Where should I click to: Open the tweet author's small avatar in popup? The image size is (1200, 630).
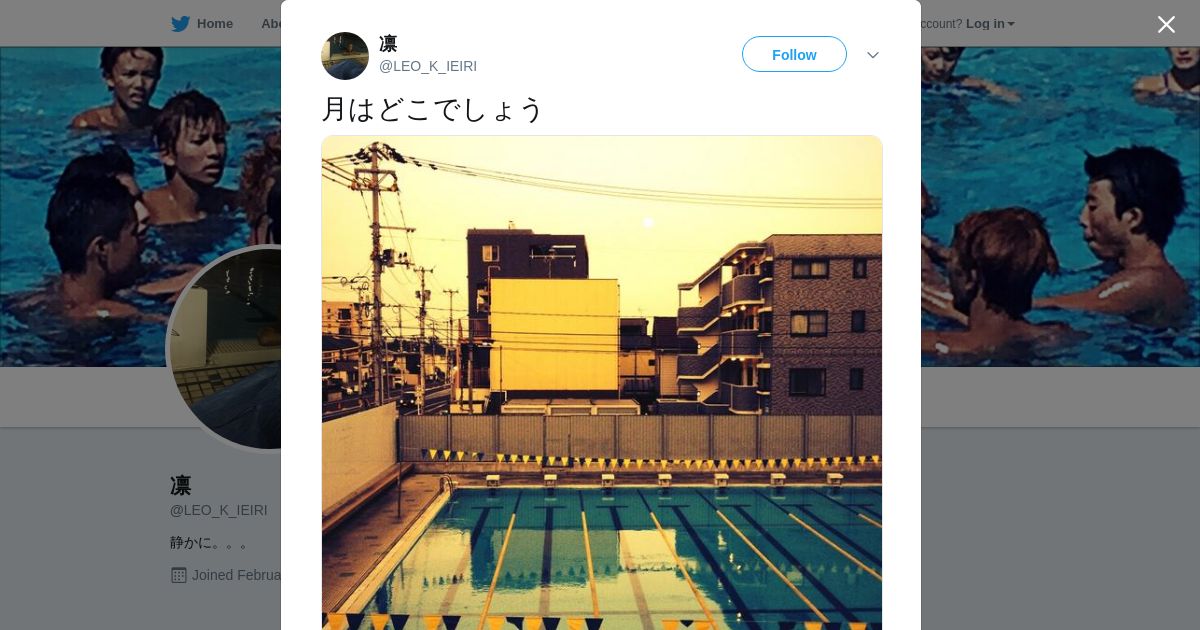pos(345,56)
